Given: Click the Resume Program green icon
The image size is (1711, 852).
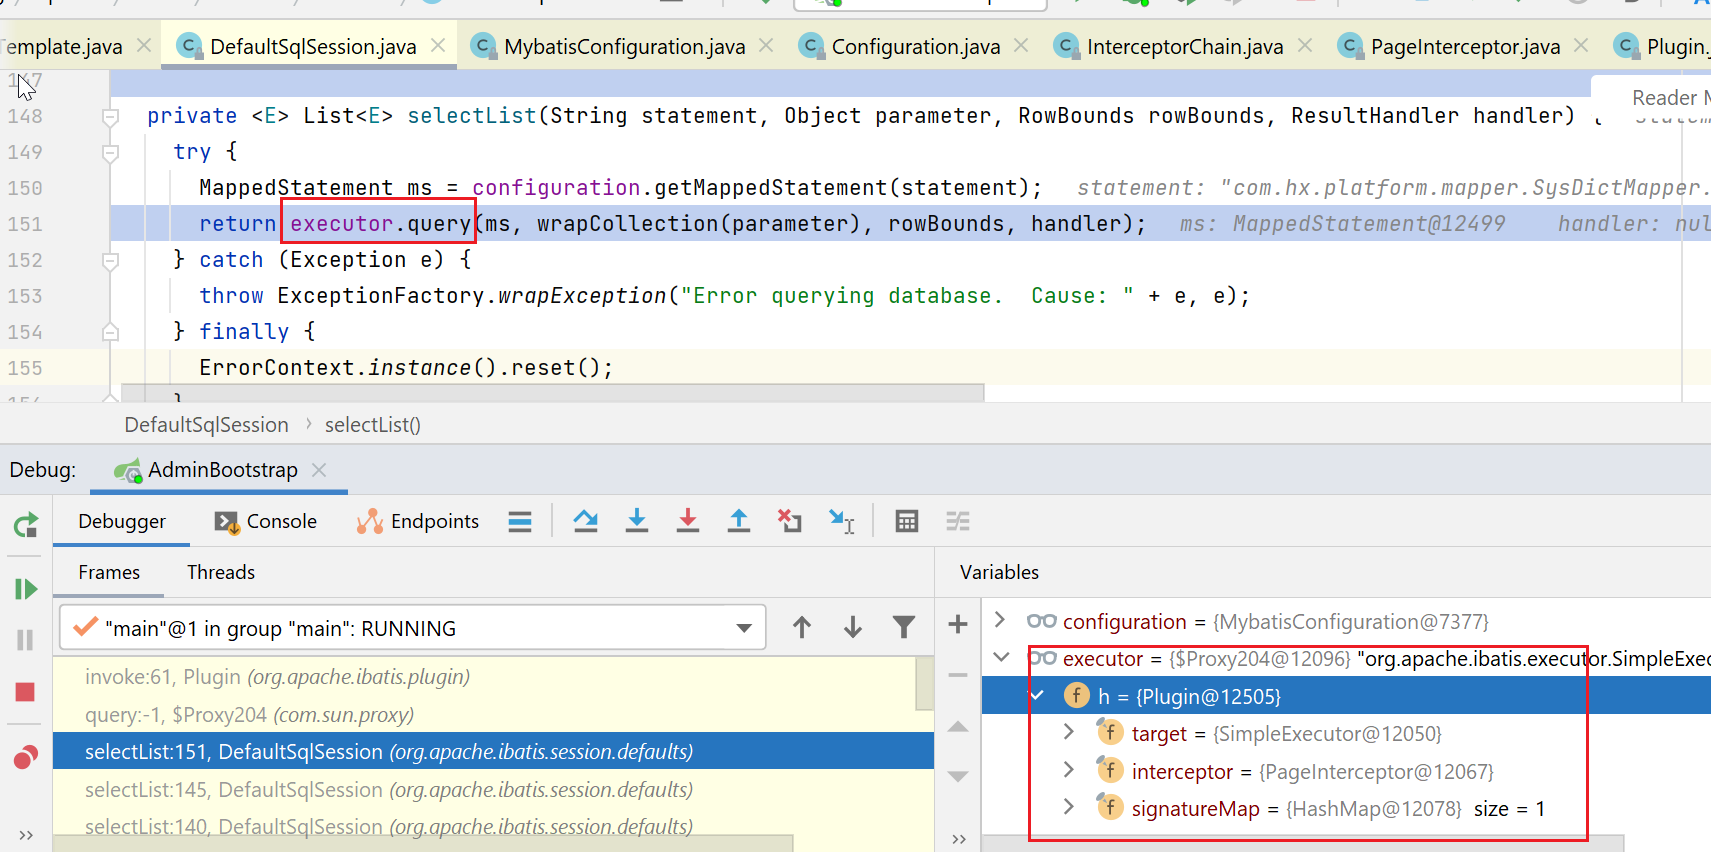Looking at the screenshot, I should pos(26,589).
